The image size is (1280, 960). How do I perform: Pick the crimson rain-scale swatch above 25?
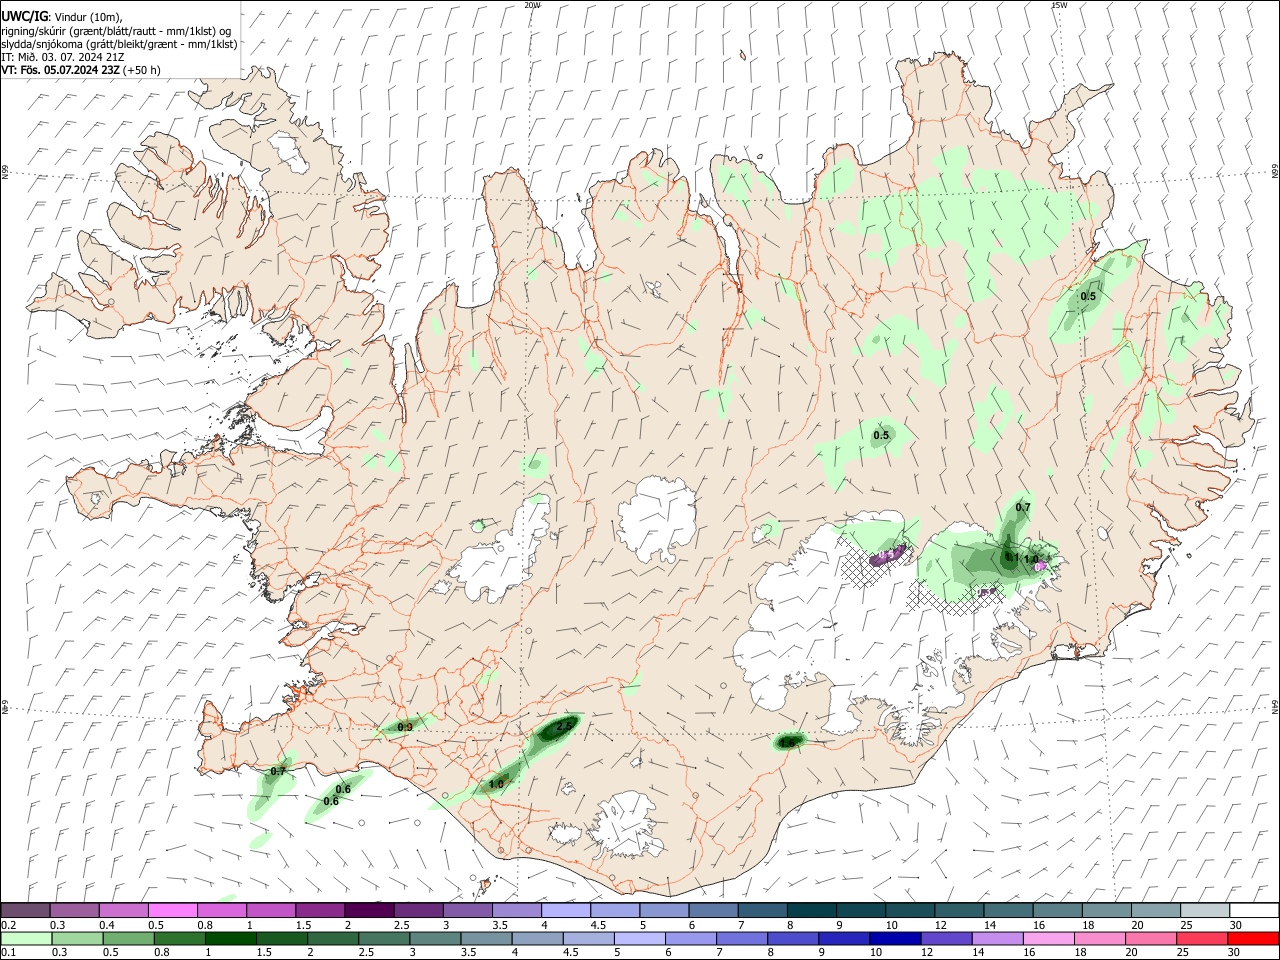[1202, 938]
